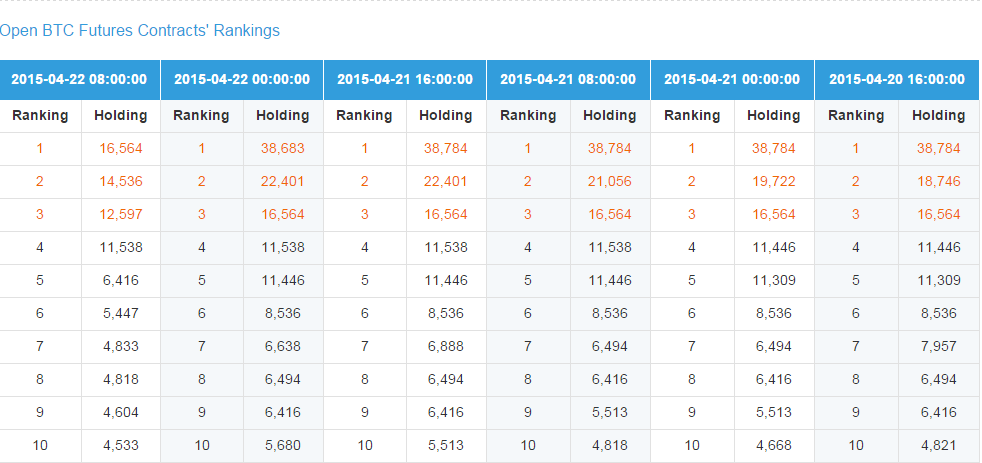
Task: Click 11,309 in the 2015-04-21 00:00:00 column
Action: tap(774, 281)
